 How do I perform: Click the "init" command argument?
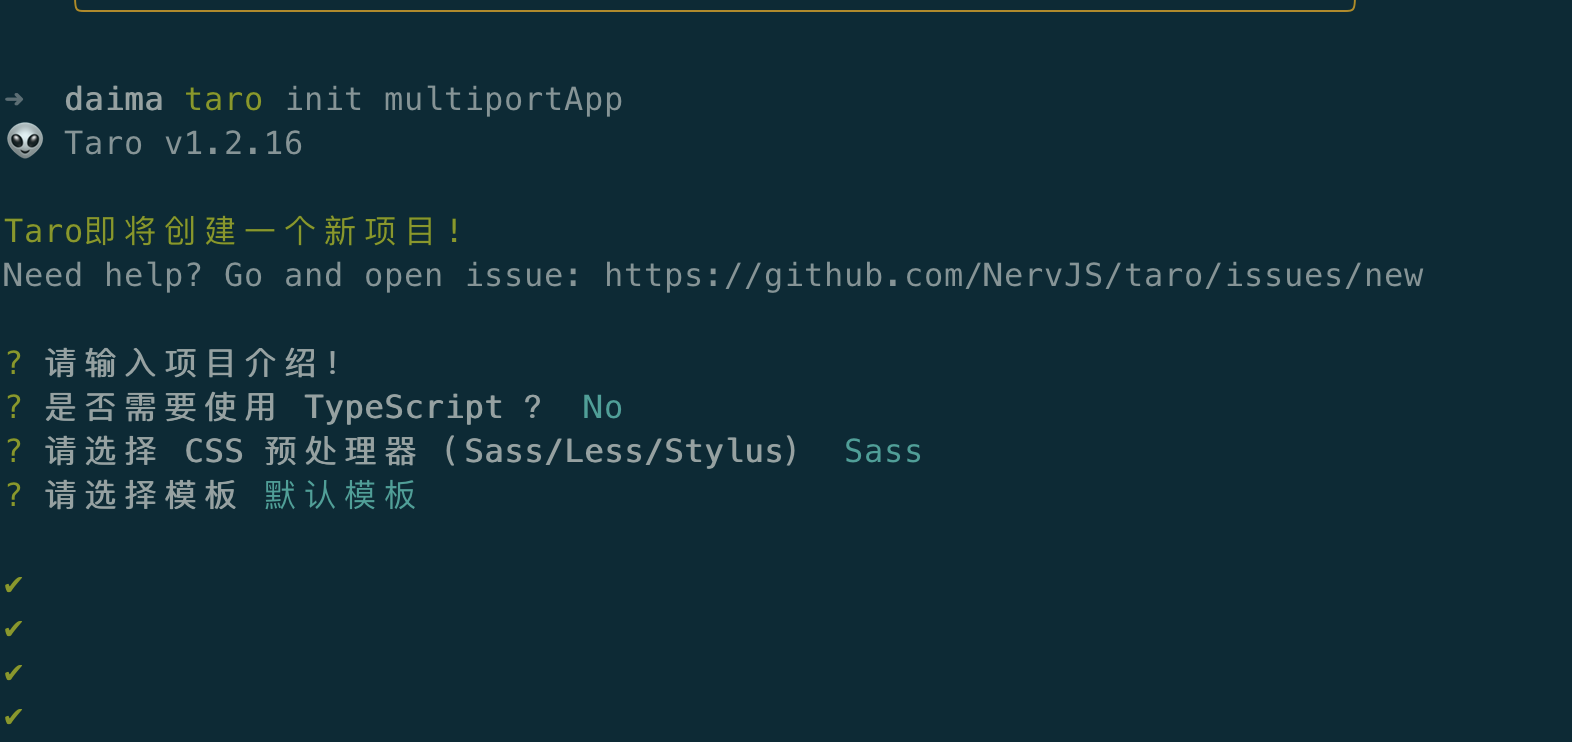coord(323,99)
